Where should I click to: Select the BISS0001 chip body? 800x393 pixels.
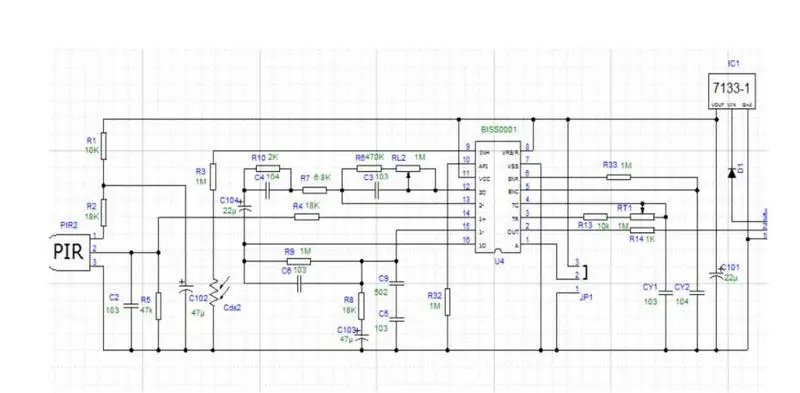click(x=498, y=197)
